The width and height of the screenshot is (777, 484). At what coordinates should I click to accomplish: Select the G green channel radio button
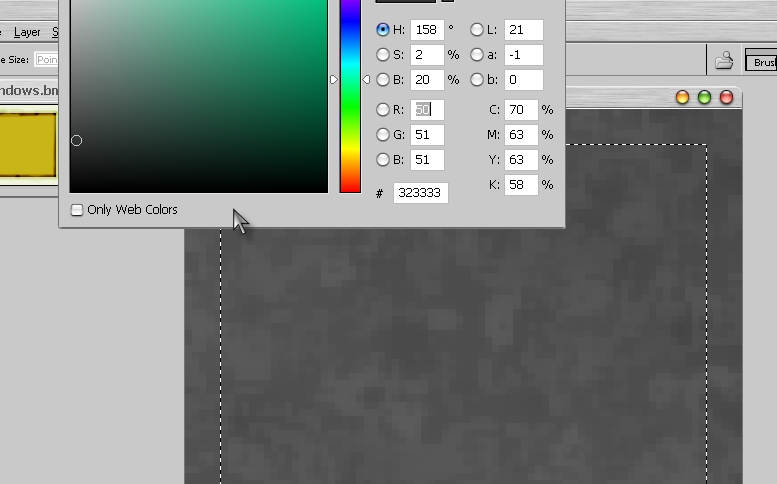[x=383, y=135]
